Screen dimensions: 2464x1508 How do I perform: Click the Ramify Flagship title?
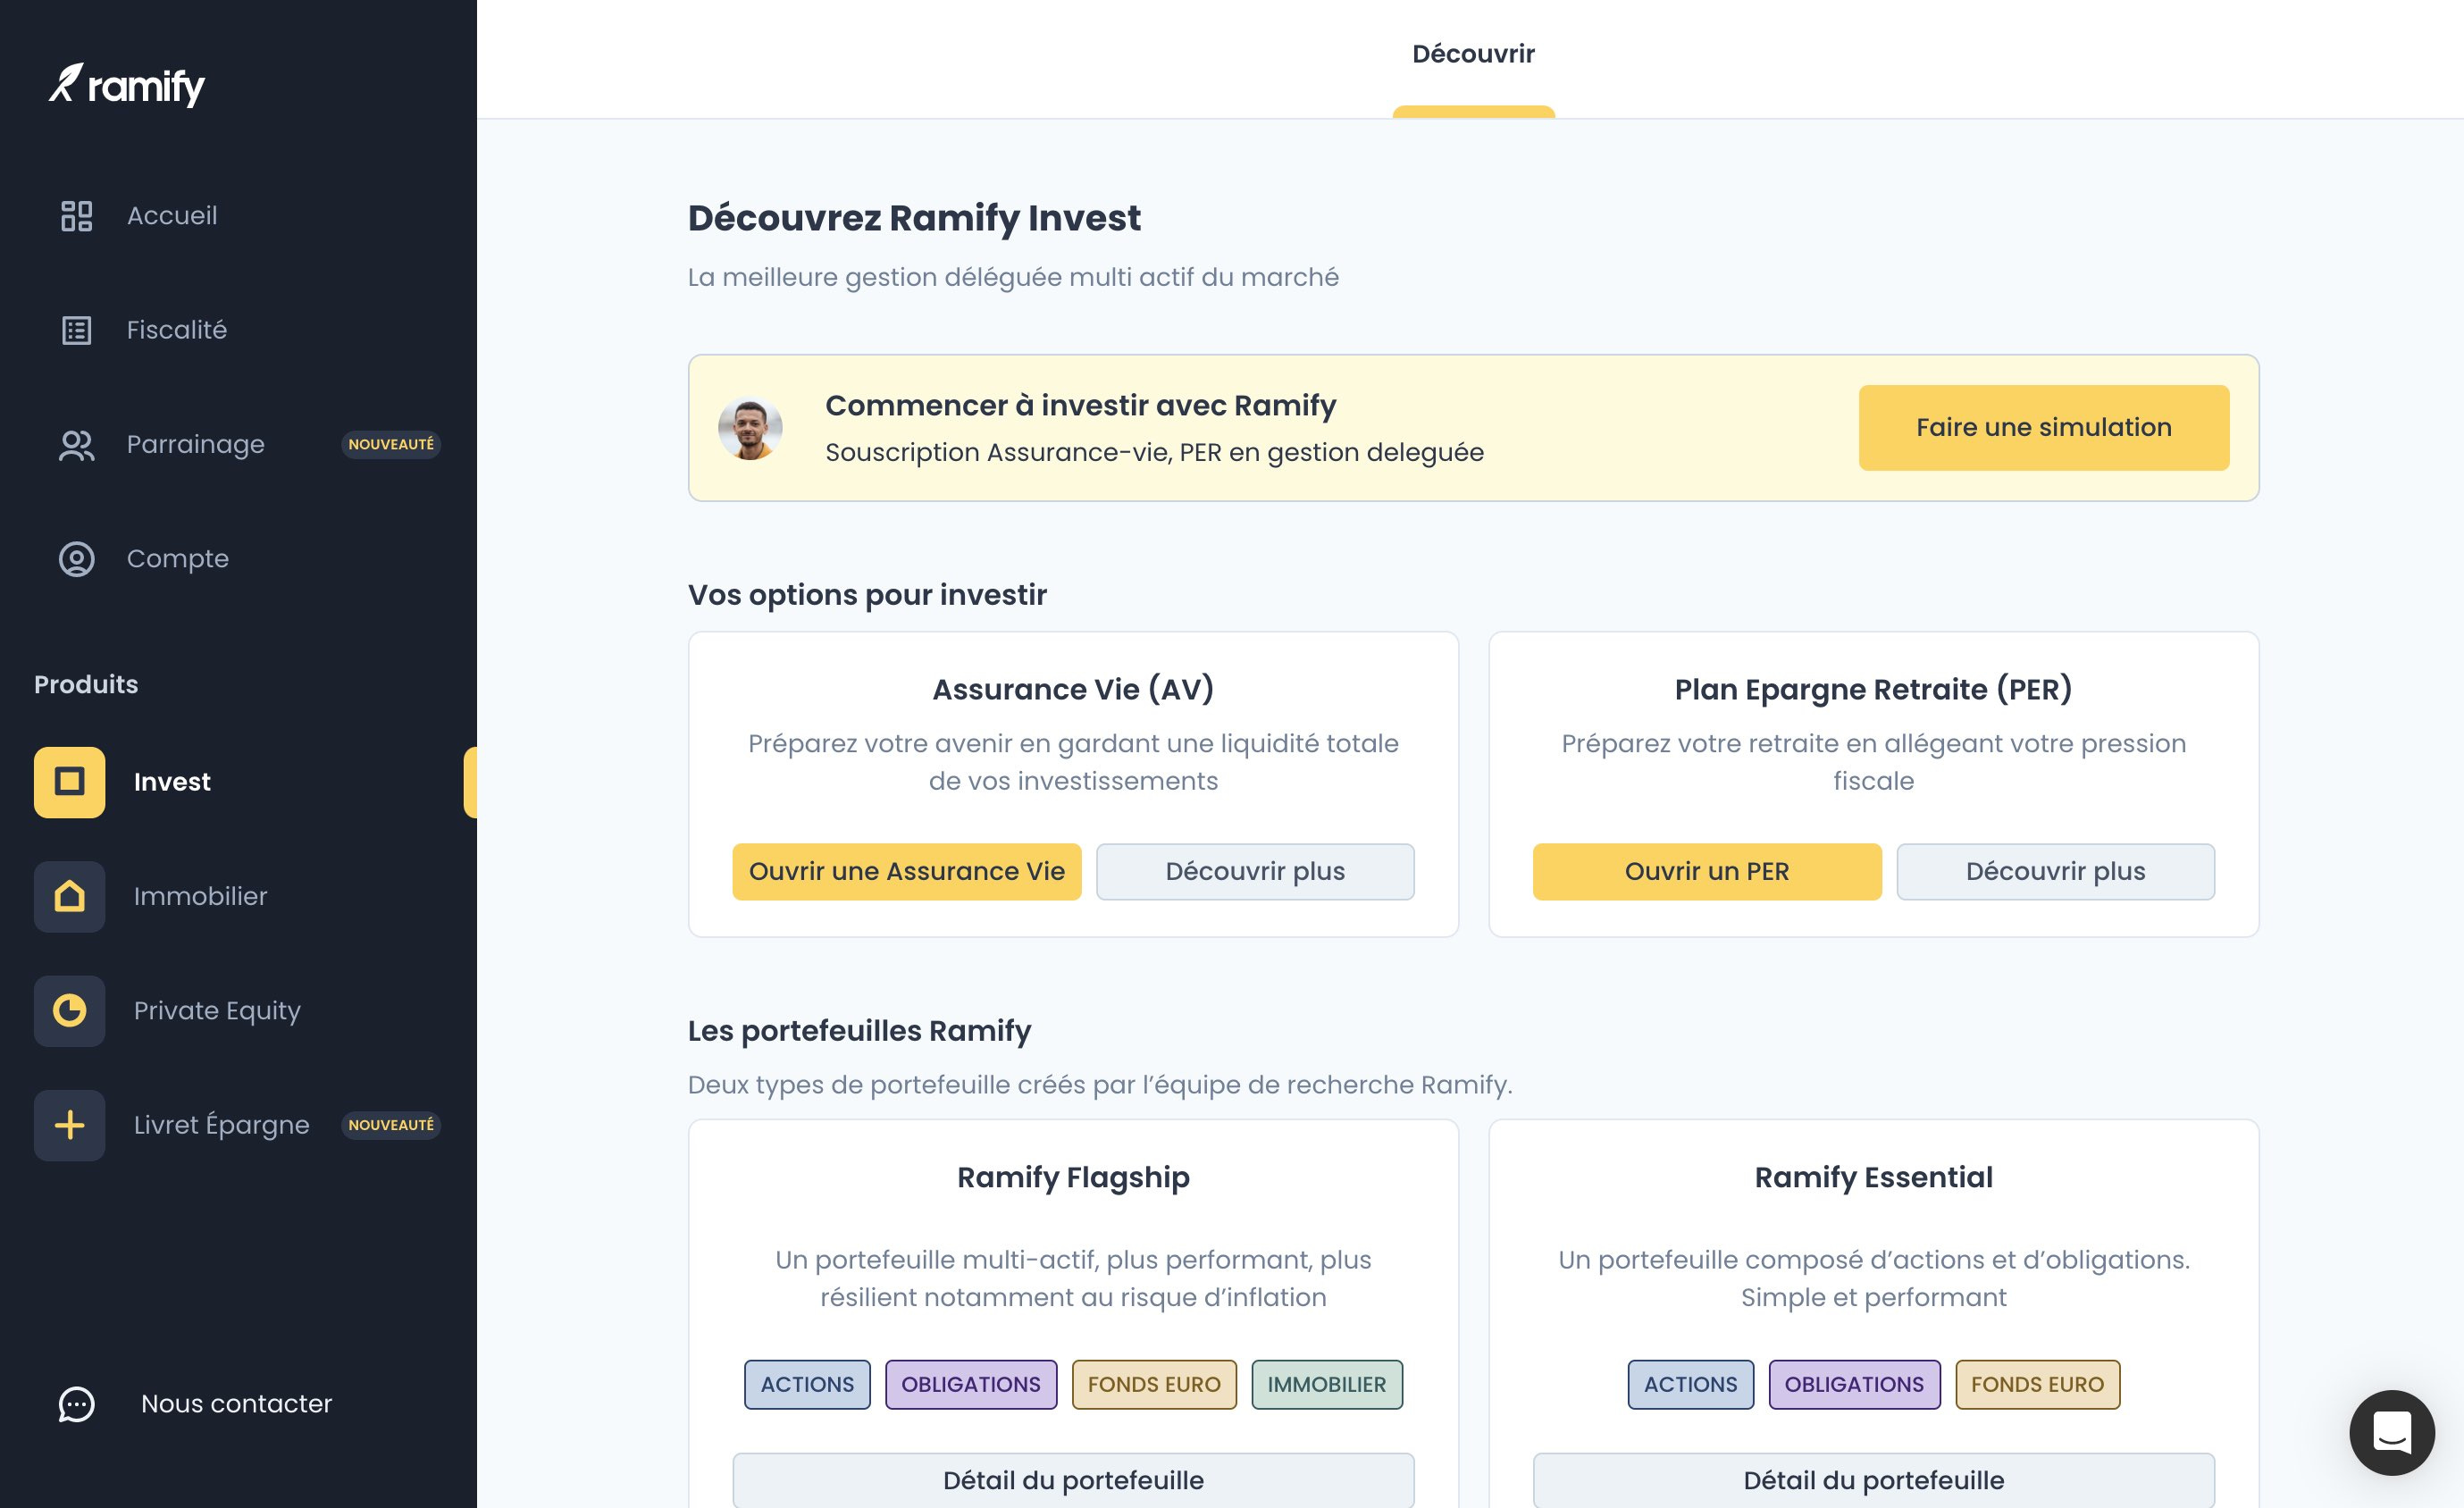click(x=1073, y=1178)
